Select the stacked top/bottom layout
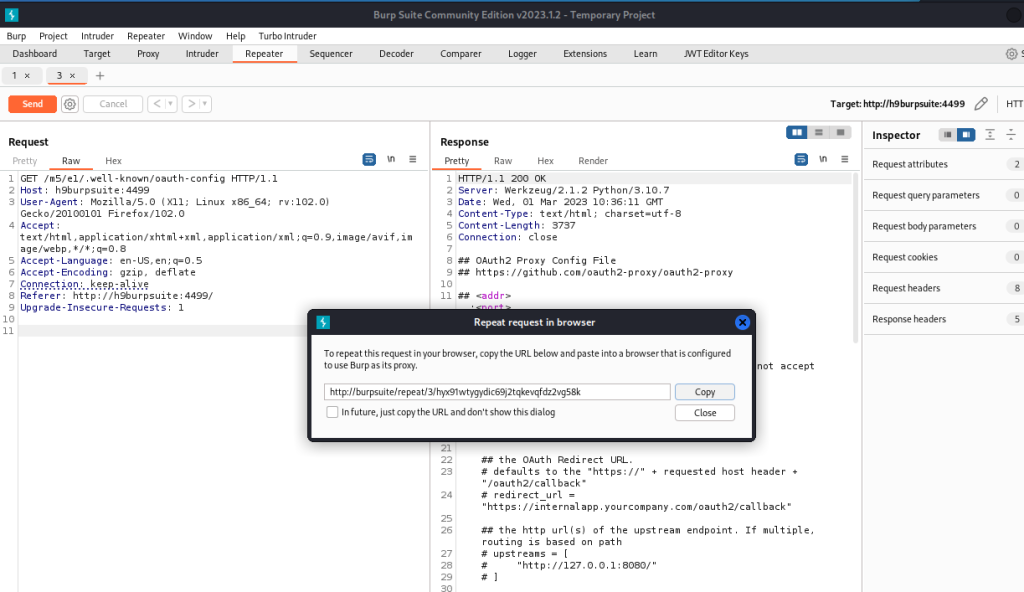1024x592 pixels. click(819, 133)
